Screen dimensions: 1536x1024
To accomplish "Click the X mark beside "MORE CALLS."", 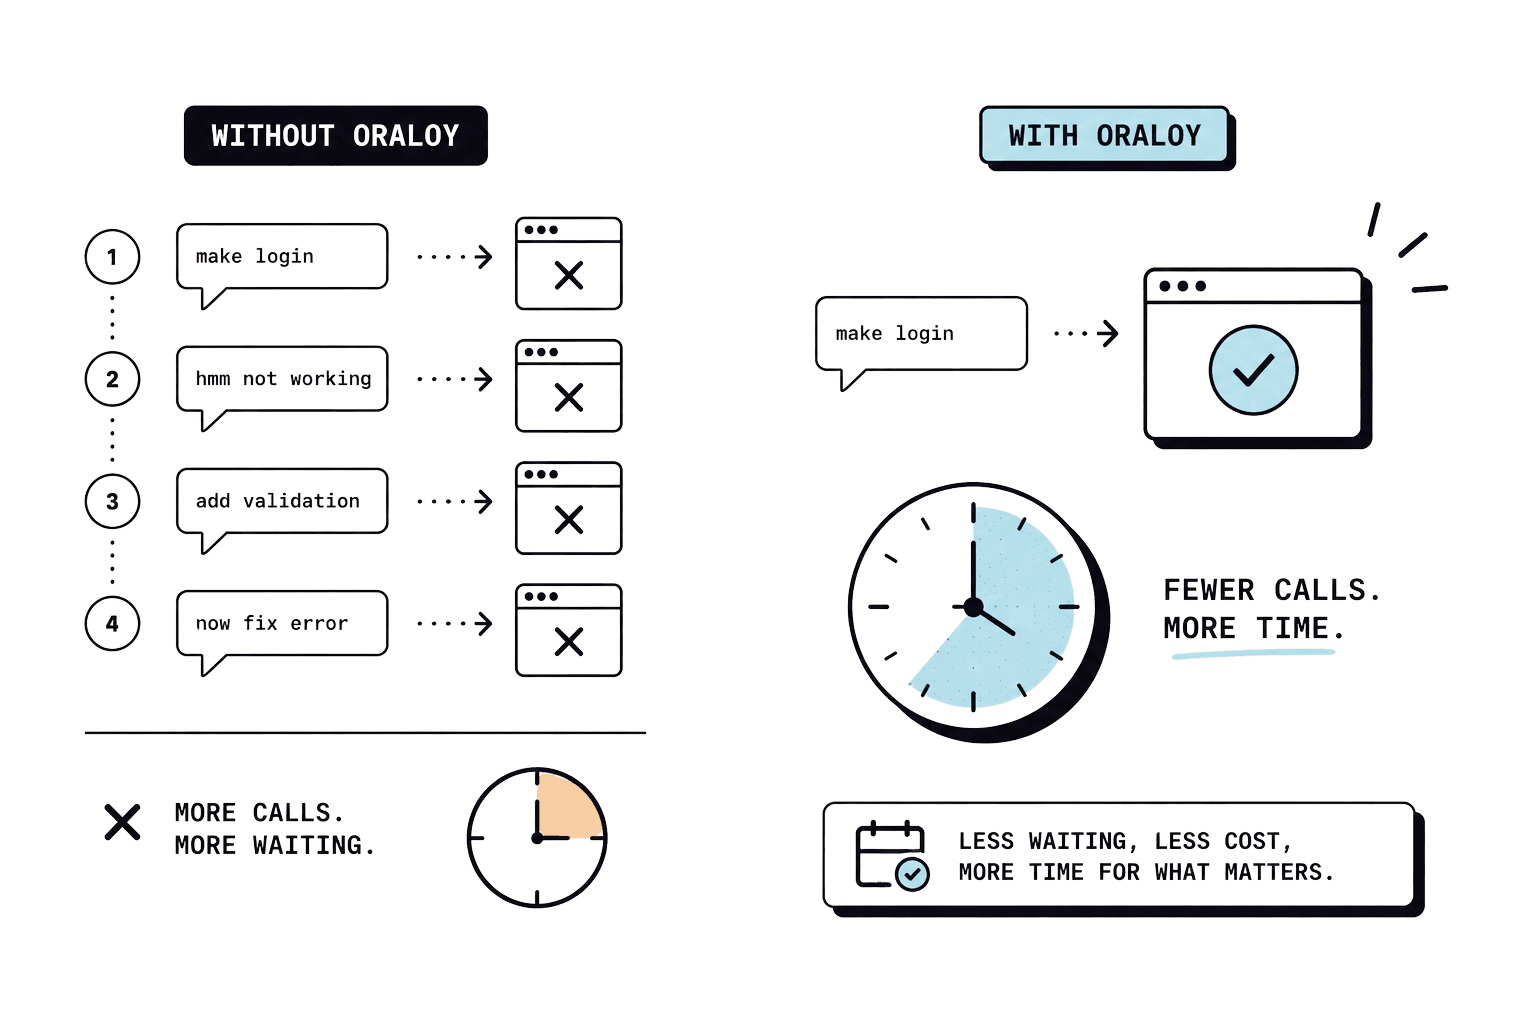I will point(122,822).
